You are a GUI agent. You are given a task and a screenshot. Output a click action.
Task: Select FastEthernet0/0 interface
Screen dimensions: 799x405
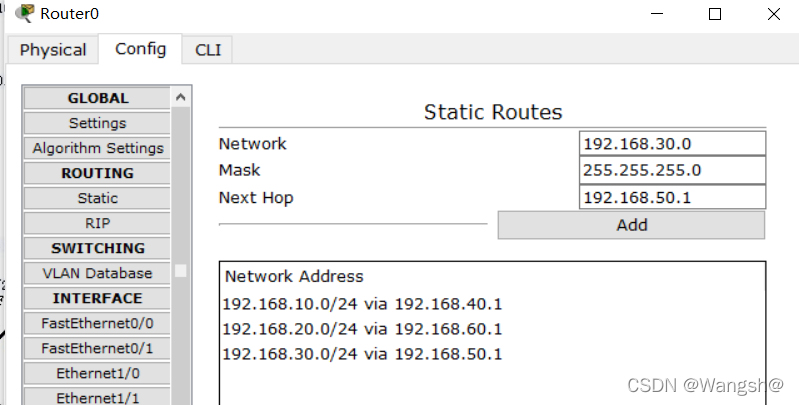[97, 323]
